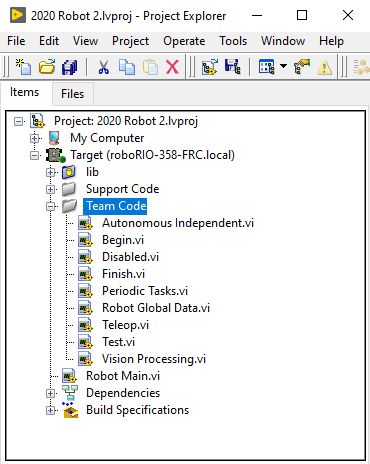
Task: Click the Find Items toolbar icon at far right
Action: tap(361, 67)
